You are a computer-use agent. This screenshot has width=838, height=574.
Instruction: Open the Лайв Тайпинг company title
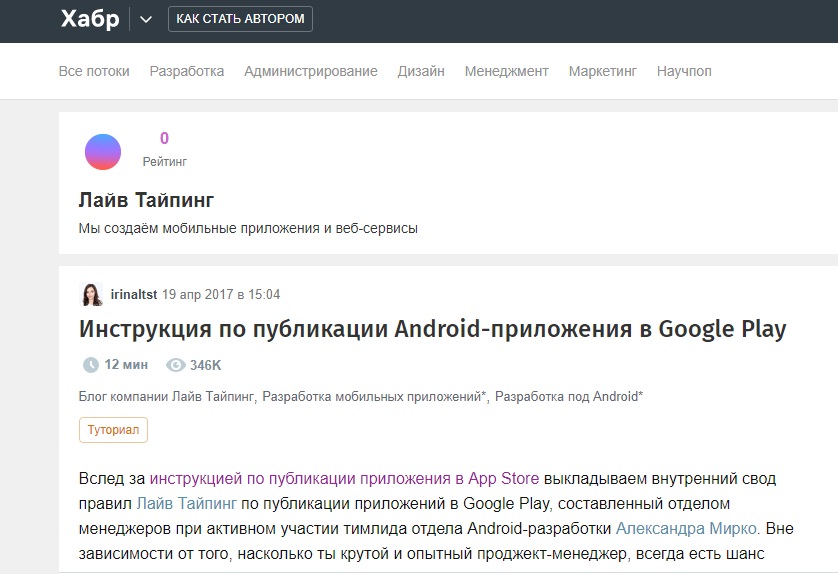point(146,200)
